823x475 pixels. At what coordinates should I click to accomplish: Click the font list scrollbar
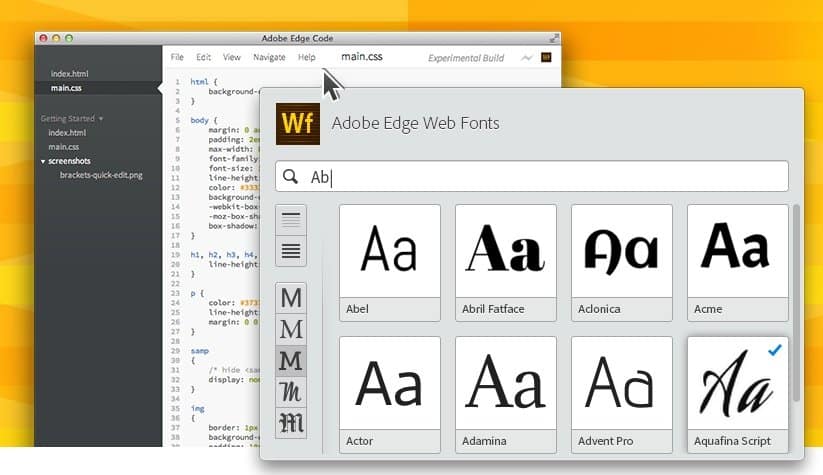pyautogui.click(x=796, y=303)
